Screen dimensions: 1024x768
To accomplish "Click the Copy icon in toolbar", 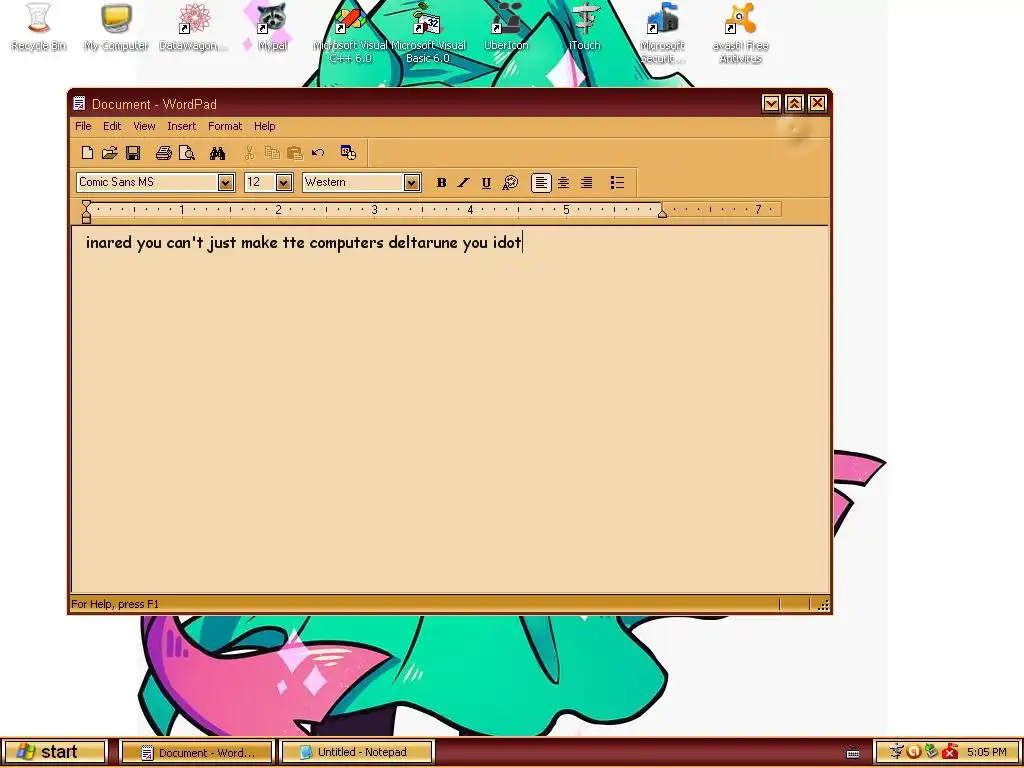I will click(272, 153).
